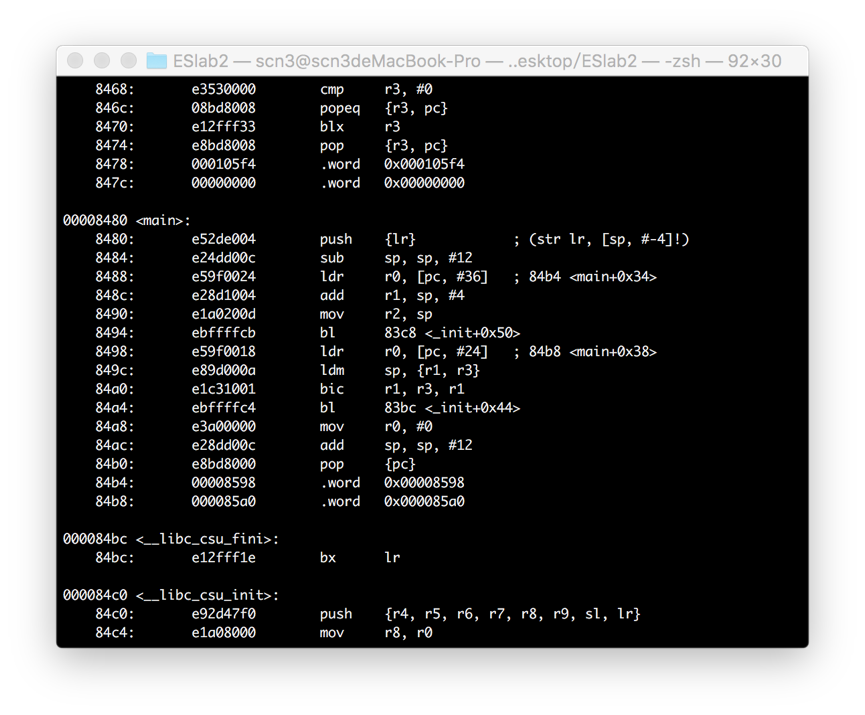Click 'mov r2, sp' at address 8490
This screenshot has height=715, width=865.
point(376,314)
